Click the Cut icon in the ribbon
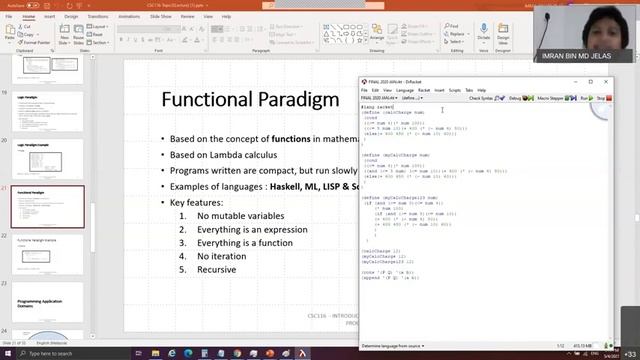The width and height of the screenshot is (640, 360). point(24,27)
